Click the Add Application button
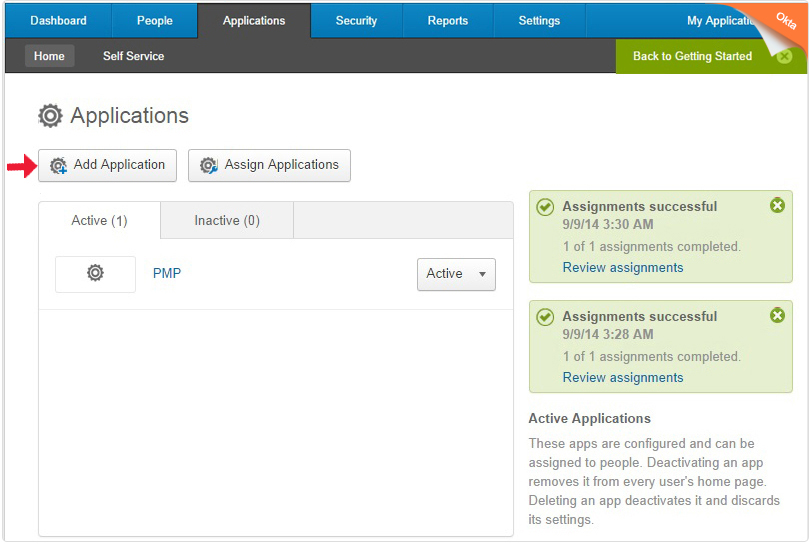Screen dimensions: 812x544 pos(107,165)
